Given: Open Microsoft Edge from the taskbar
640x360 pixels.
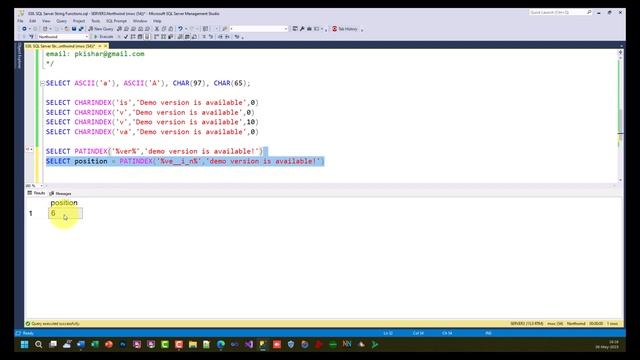Looking at the screenshot, I should click(221, 344).
